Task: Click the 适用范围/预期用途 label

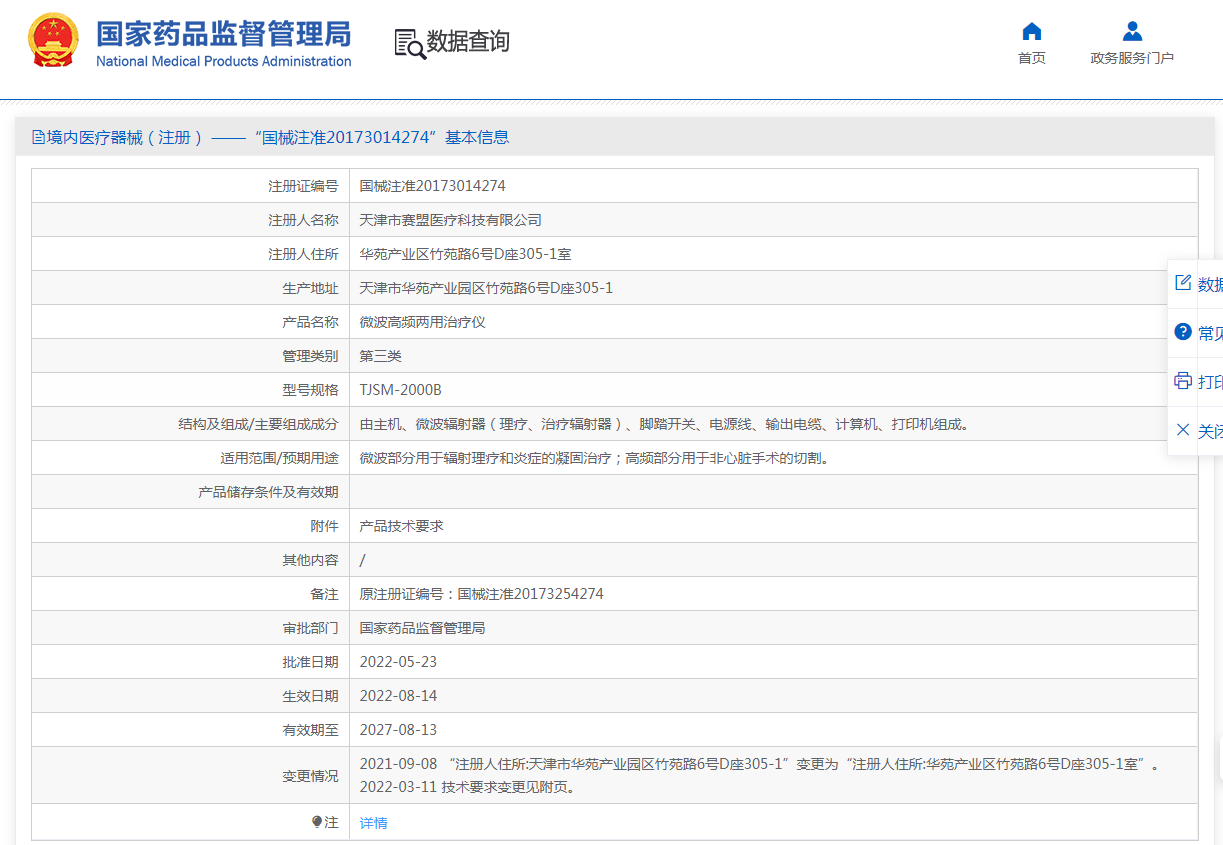Action: [x=279, y=458]
